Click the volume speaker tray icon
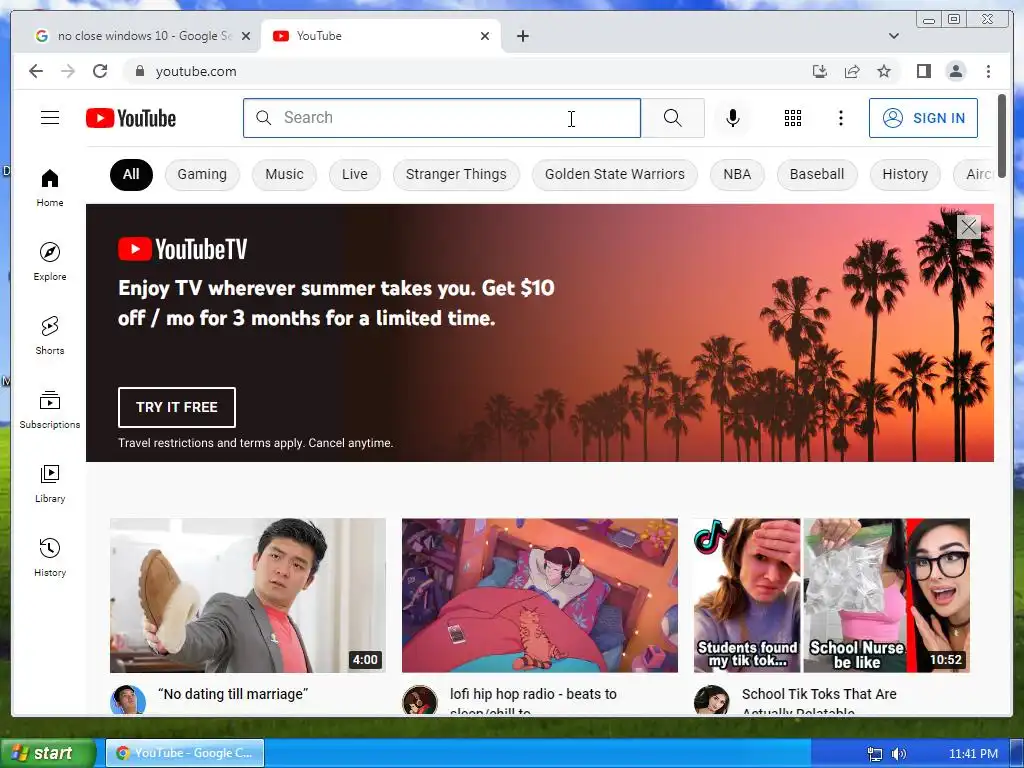 tap(899, 754)
